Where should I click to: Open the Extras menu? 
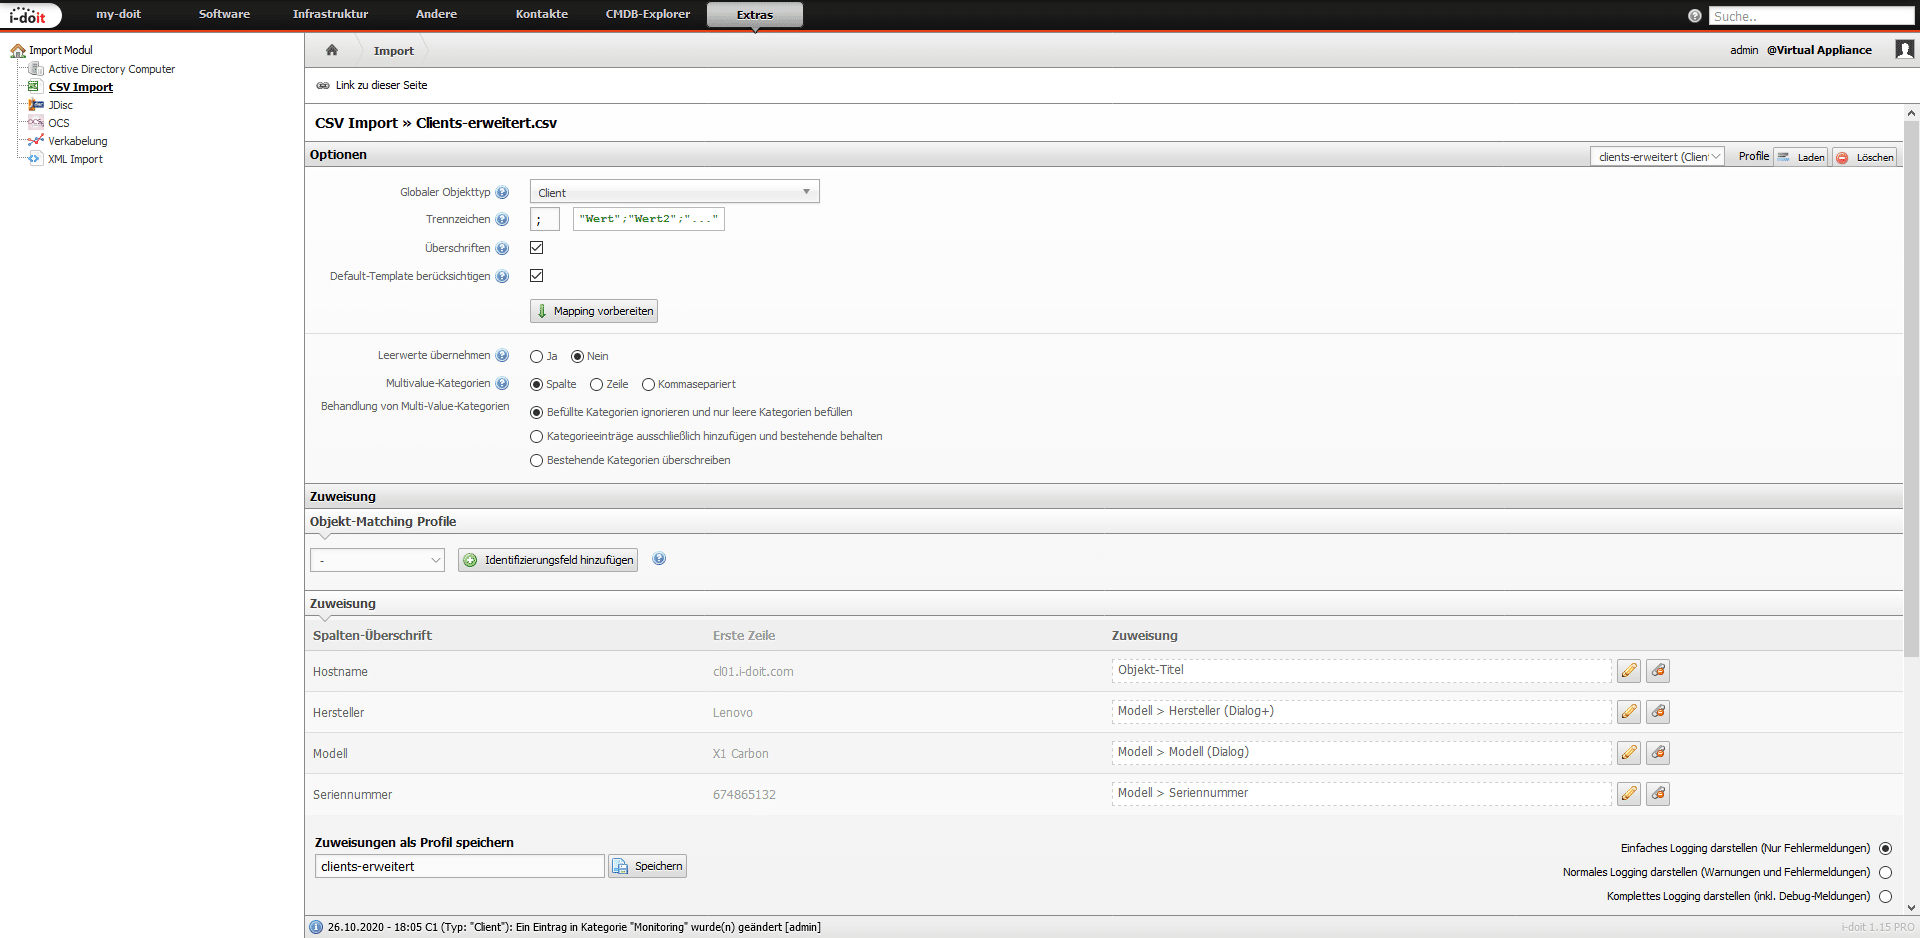(x=754, y=14)
